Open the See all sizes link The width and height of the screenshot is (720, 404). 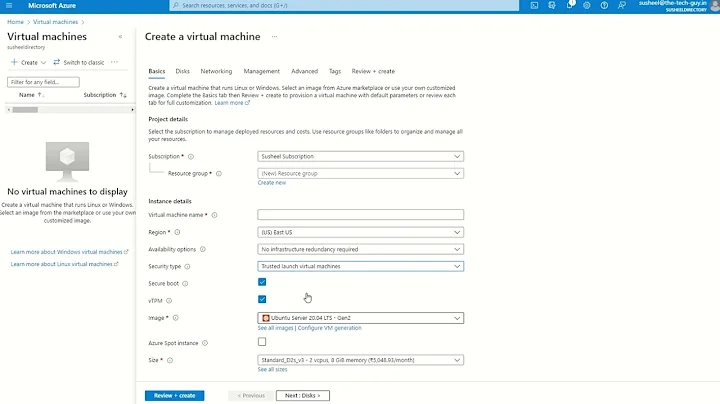click(272, 370)
